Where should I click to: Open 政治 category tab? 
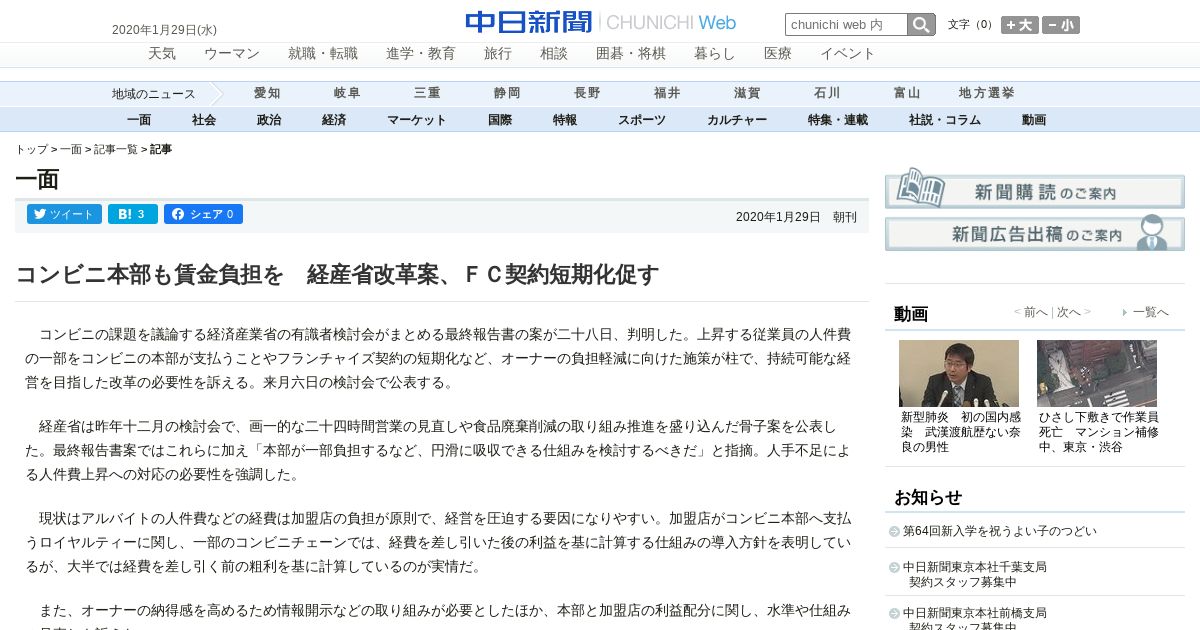pos(269,120)
